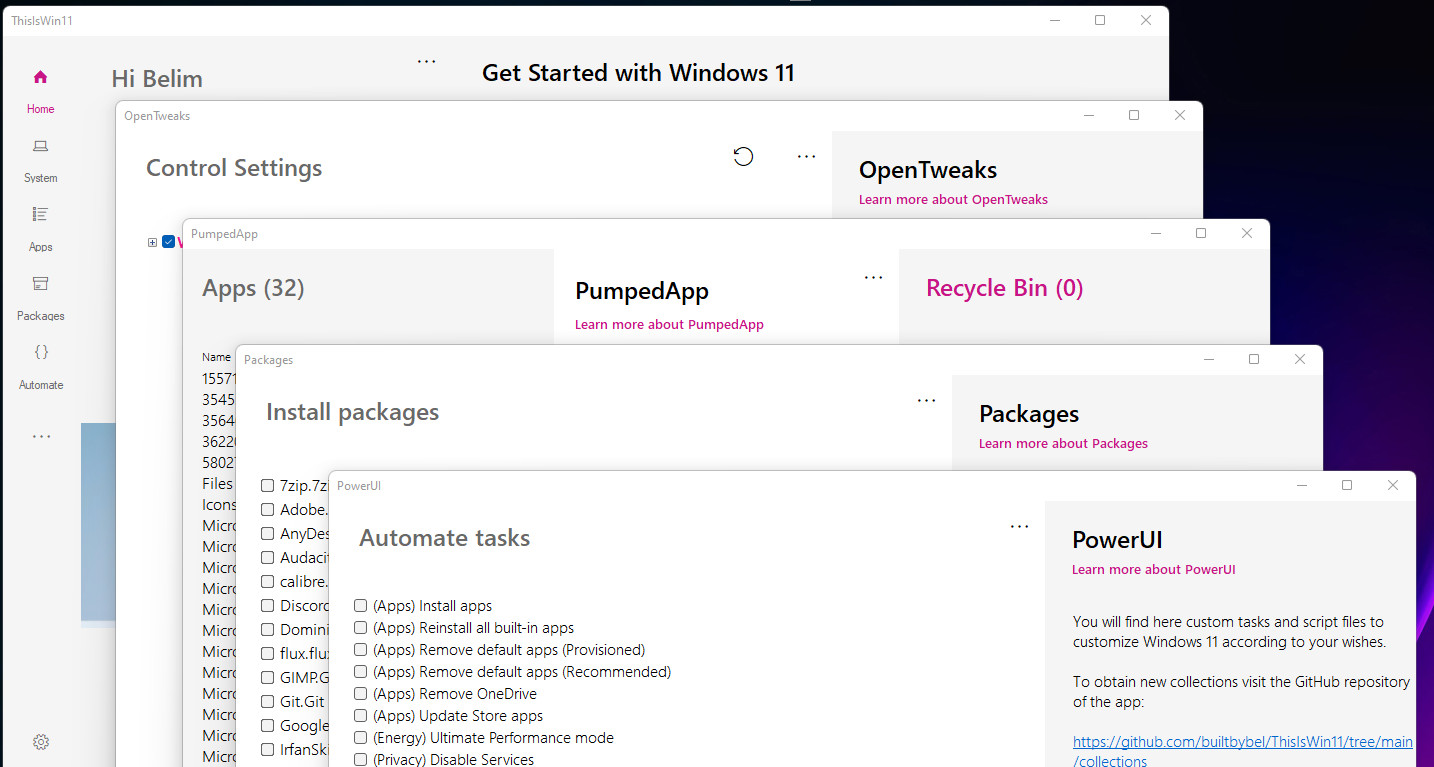
Task: Check the Adobe package checkbox
Action: click(268, 509)
